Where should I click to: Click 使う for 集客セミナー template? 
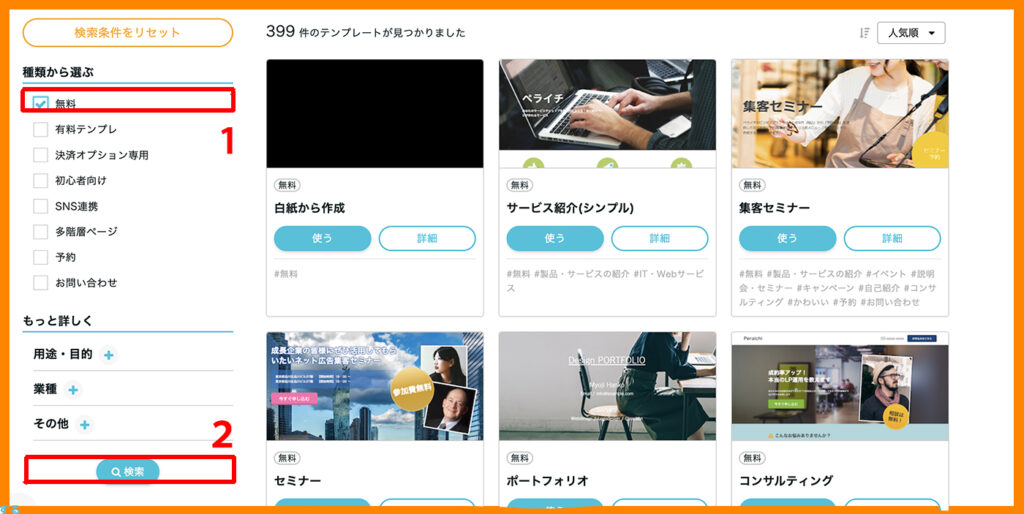(x=788, y=238)
